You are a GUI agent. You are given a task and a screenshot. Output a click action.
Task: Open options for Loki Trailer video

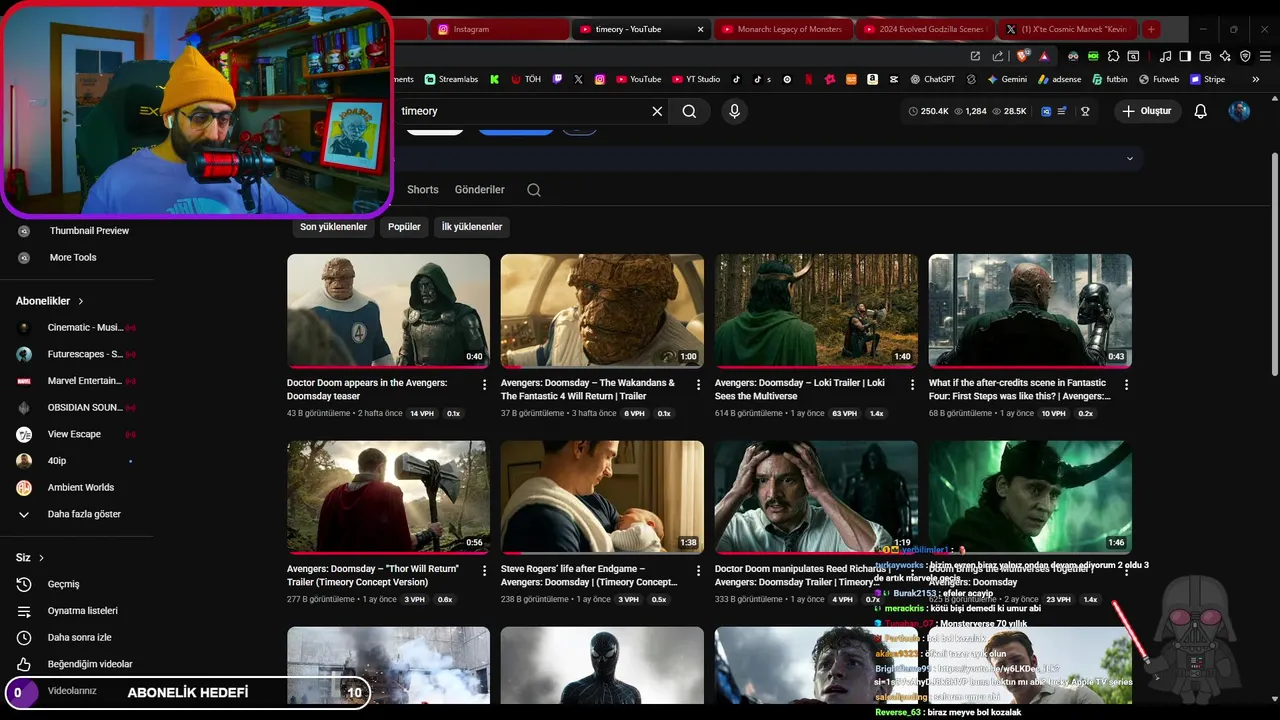coord(913,384)
